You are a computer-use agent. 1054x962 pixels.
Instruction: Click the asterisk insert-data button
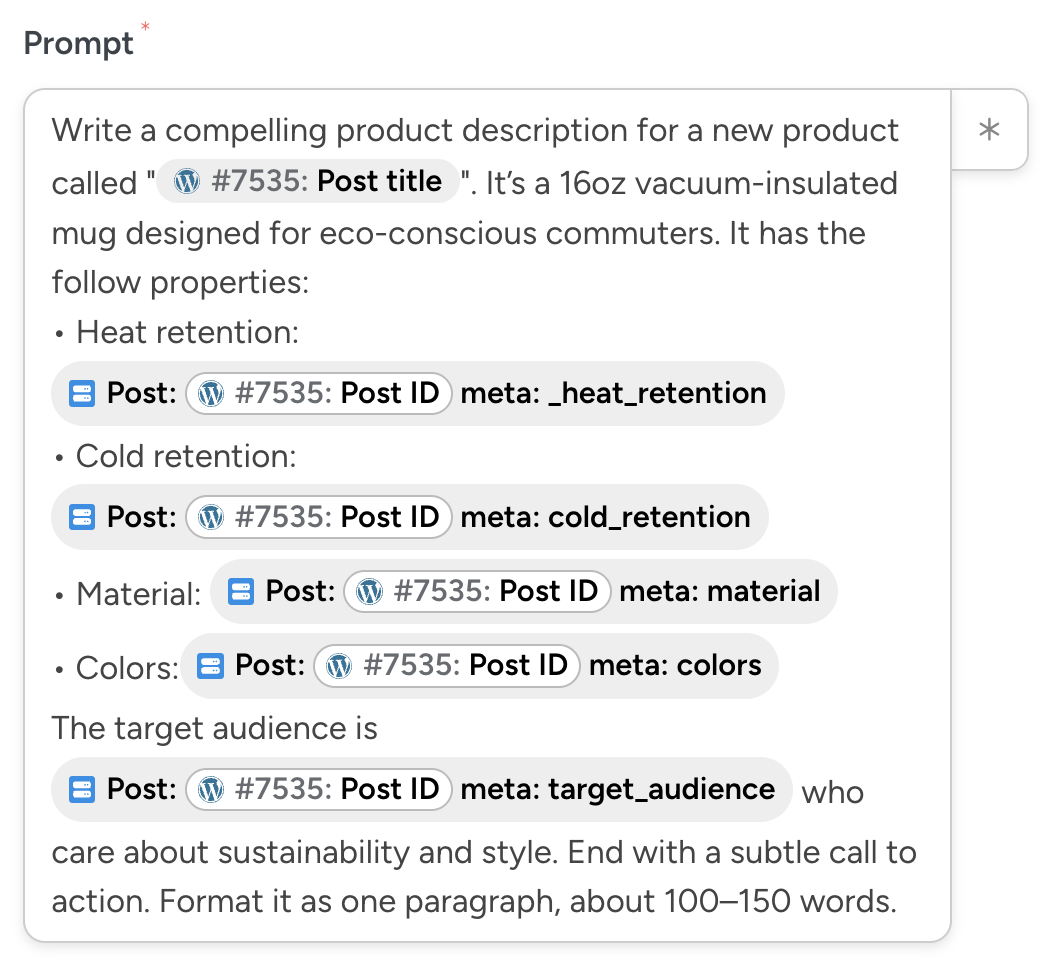pos(989,130)
